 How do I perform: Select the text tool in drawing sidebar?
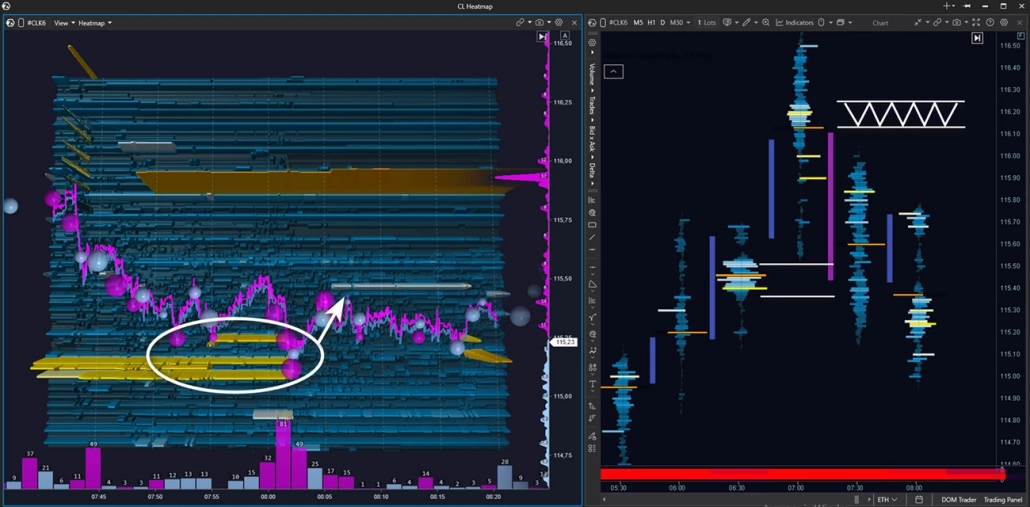point(593,384)
